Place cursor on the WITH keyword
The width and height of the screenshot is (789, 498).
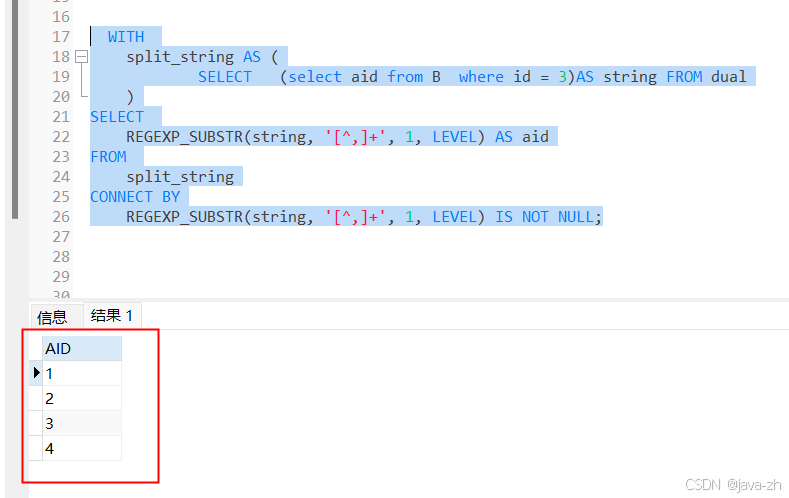tap(126, 37)
